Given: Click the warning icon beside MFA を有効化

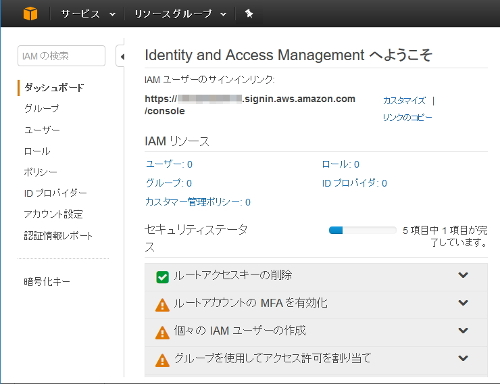Looking at the screenshot, I should [x=162, y=305].
